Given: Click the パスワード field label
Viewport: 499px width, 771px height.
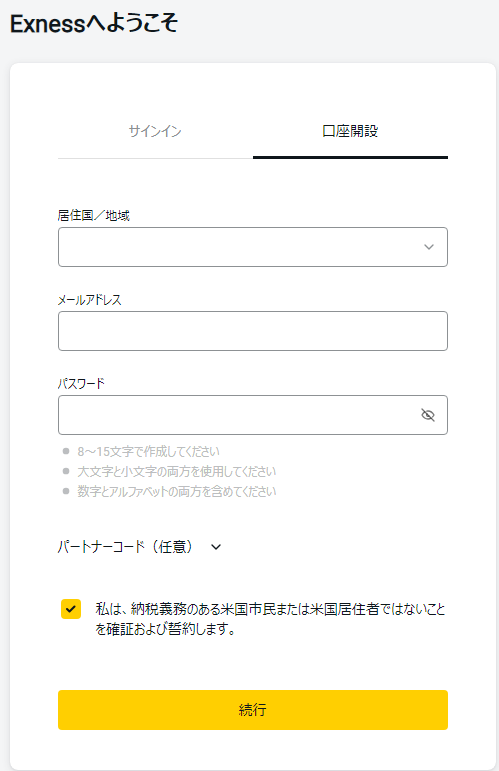Looking at the screenshot, I should pos(81,384).
